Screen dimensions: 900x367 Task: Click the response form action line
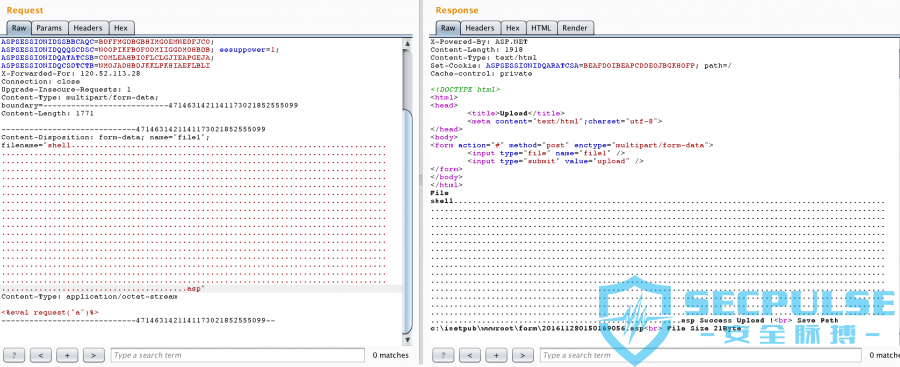tap(572, 145)
